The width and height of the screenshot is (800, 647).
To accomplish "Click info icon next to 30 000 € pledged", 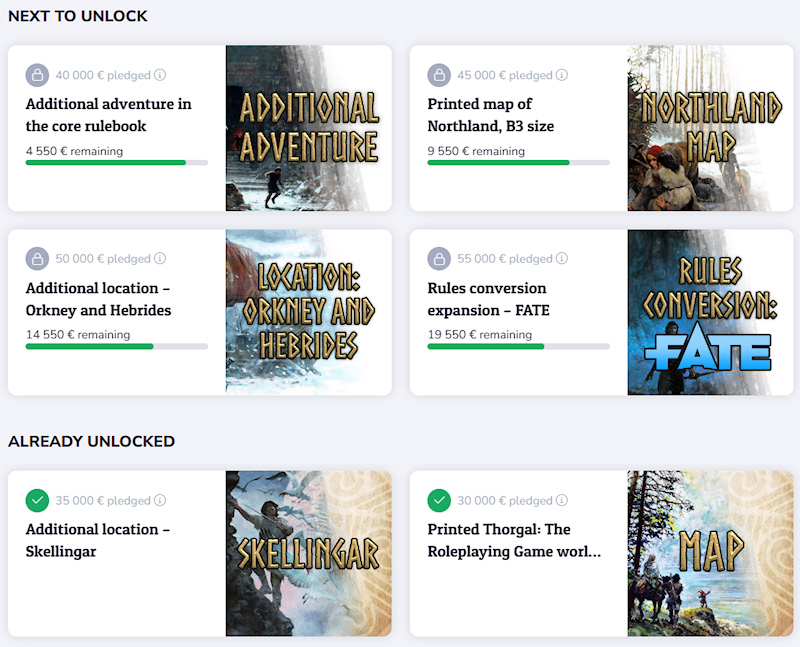I will point(562,500).
